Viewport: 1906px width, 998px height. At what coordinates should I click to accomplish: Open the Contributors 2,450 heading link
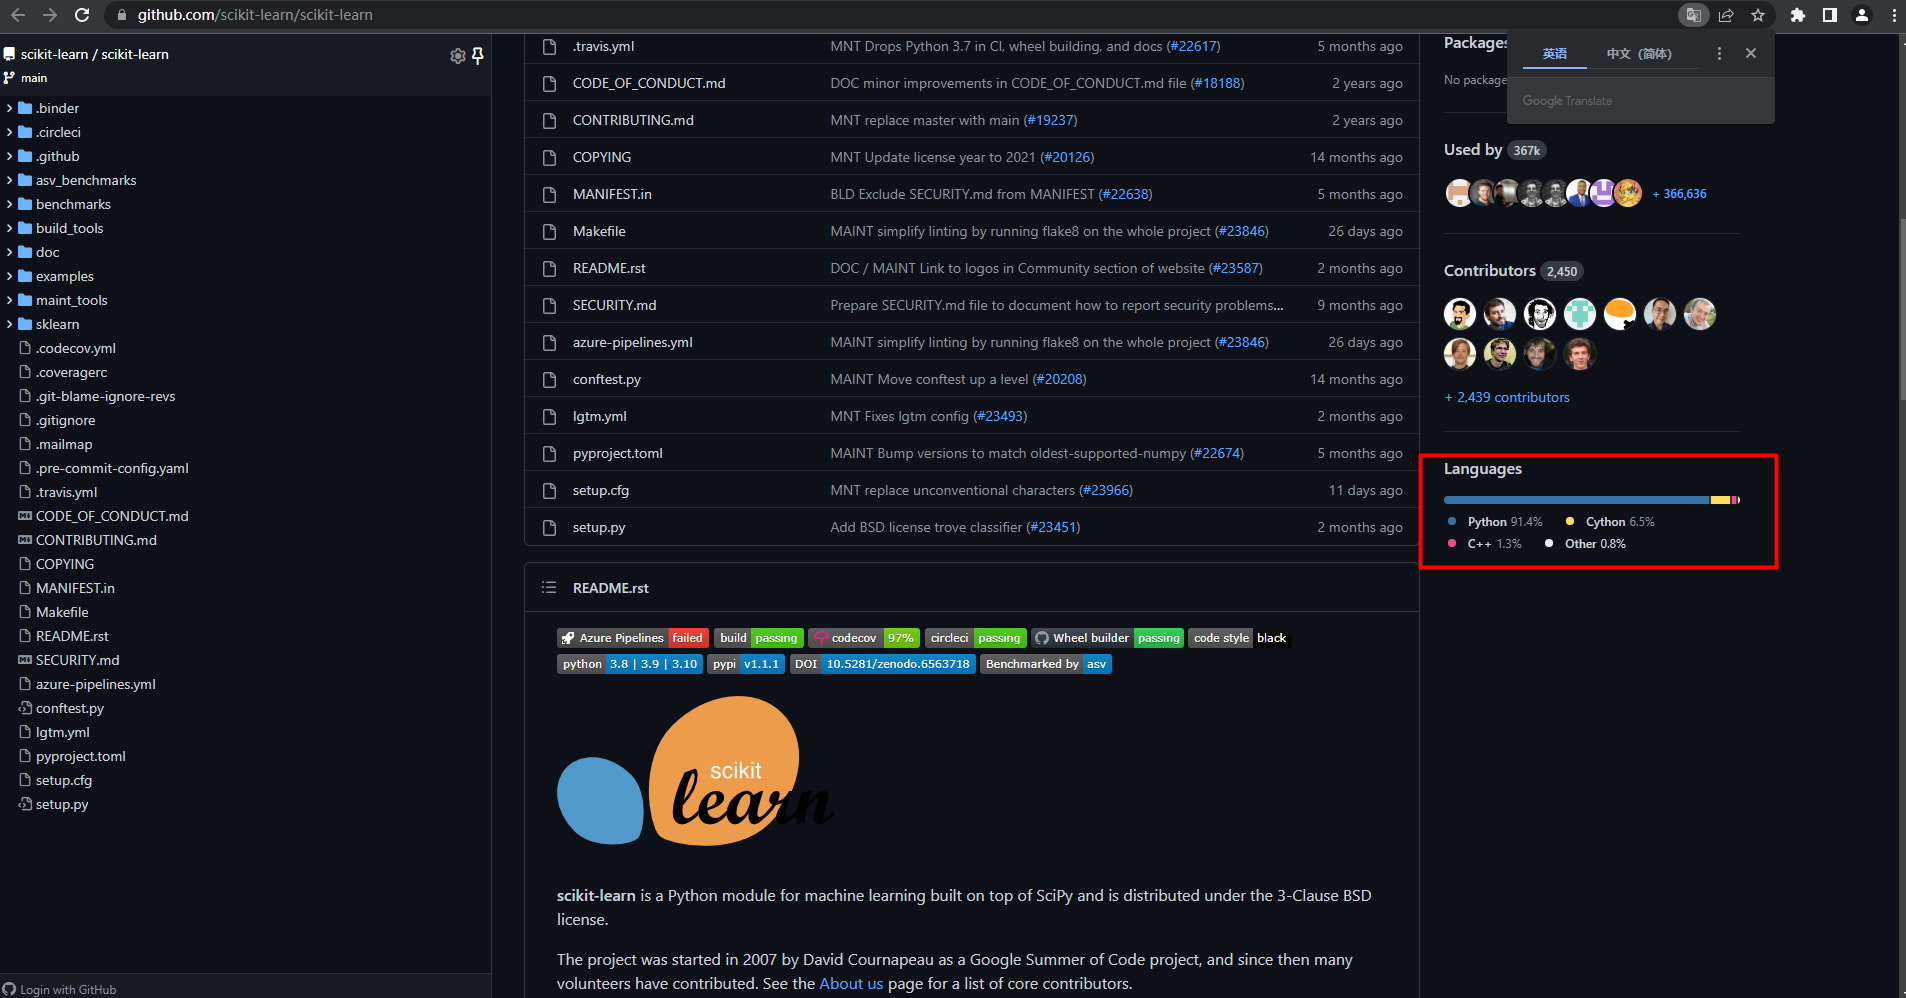click(1513, 271)
